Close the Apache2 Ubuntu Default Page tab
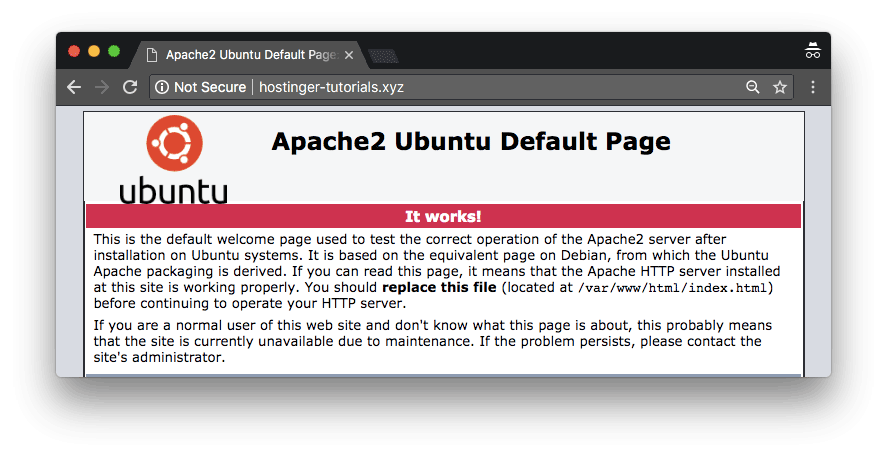887x457 pixels. pos(349,55)
